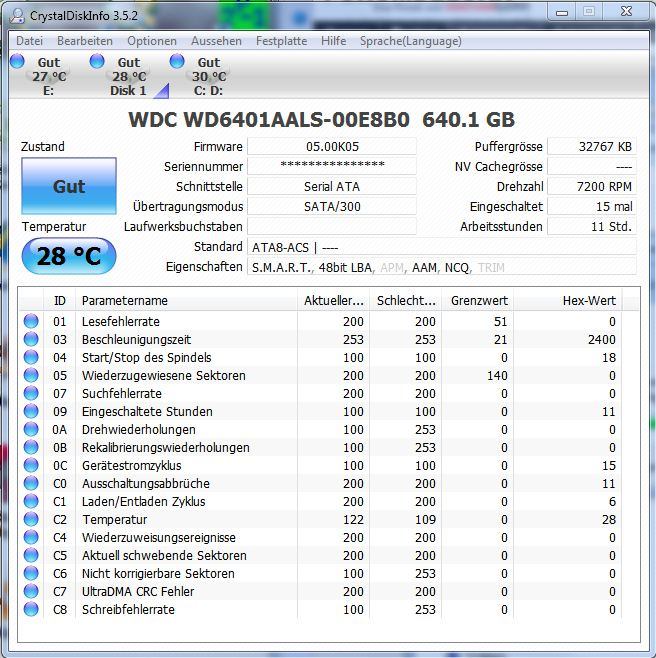Click the Grenzwert 51 of Lesefehlerrate
This screenshot has width=656, height=658.
[x=500, y=321]
